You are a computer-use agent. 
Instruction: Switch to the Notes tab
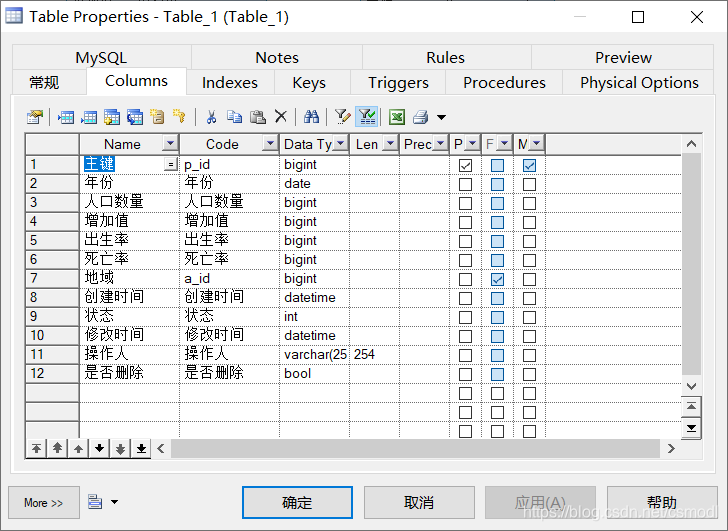277,58
